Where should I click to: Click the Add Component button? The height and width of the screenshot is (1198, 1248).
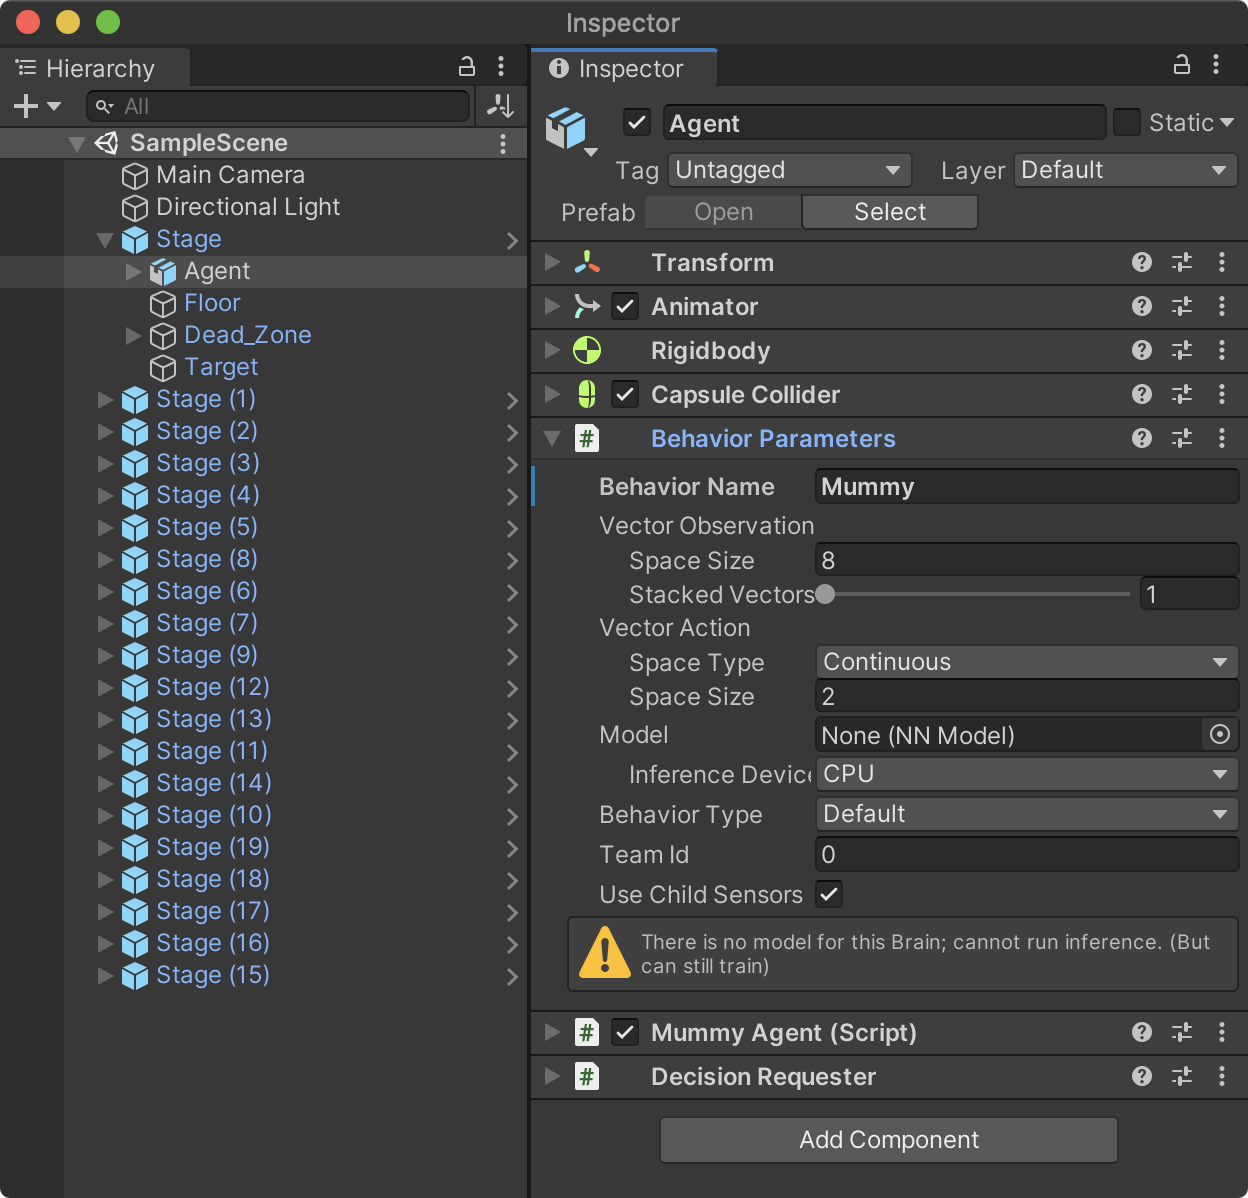point(889,1140)
